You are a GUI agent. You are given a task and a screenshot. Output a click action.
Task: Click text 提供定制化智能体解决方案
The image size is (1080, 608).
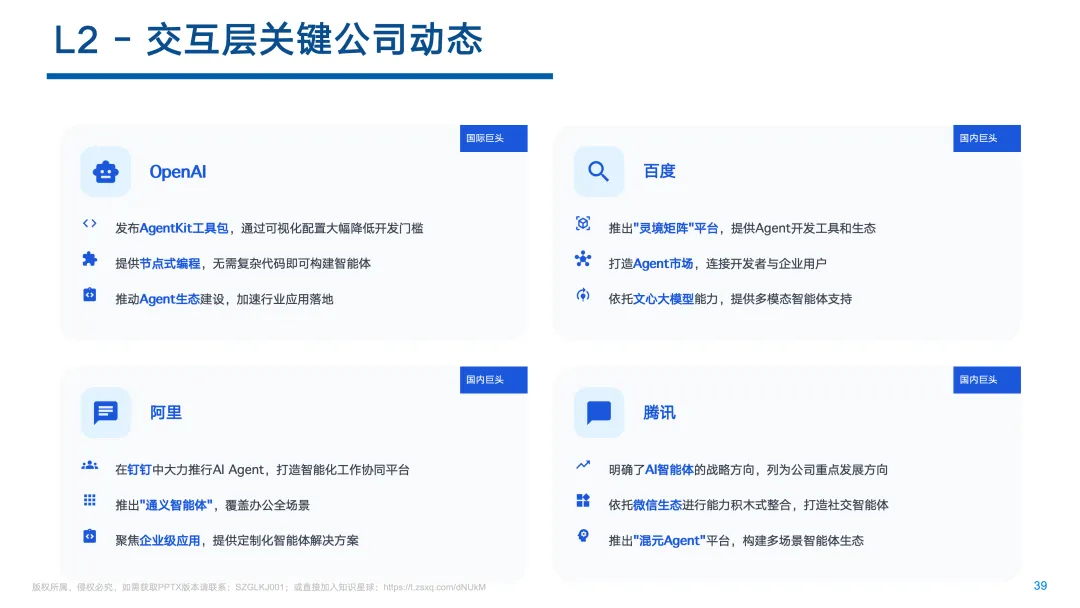point(286,541)
